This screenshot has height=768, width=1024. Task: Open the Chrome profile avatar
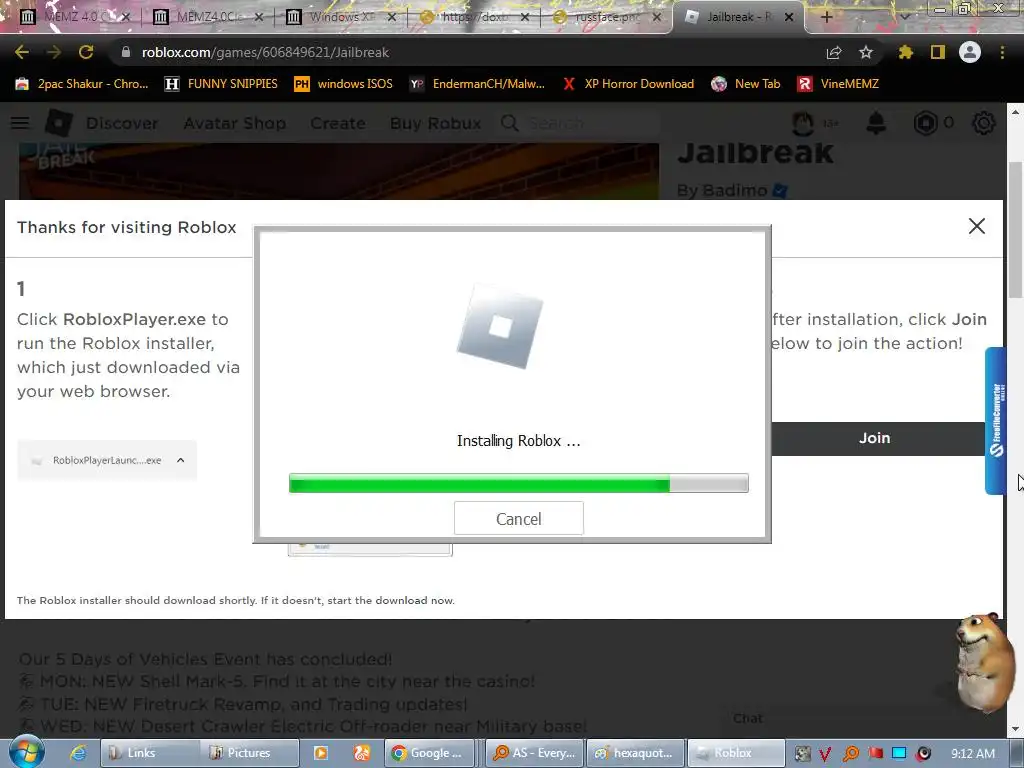point(970,52)
